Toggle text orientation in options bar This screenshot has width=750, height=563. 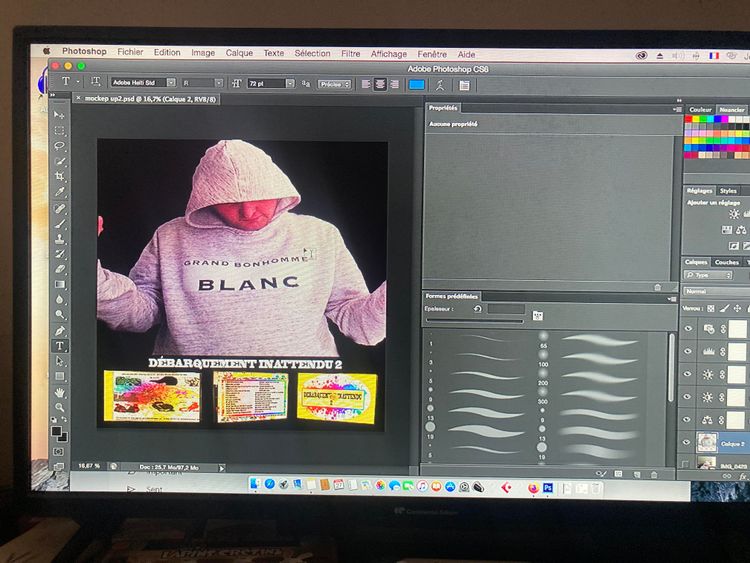pos(96,82)
